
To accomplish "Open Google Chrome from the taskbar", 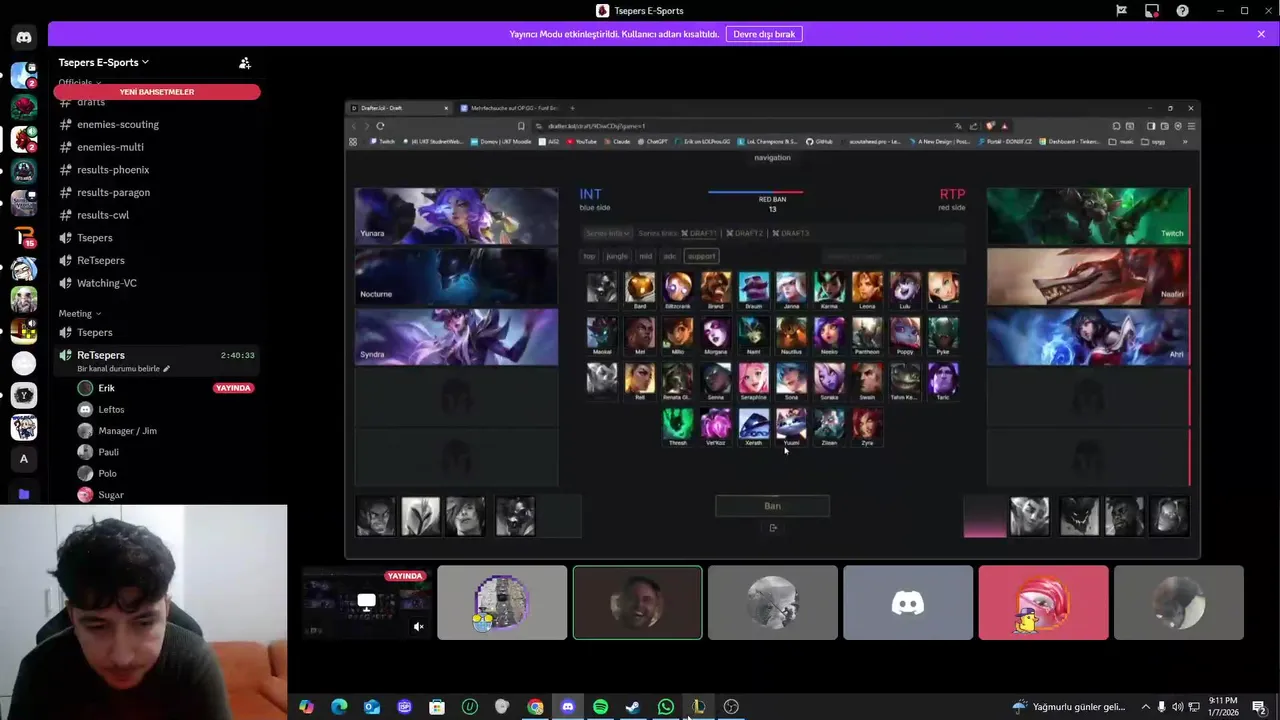I will coord(535,707).
